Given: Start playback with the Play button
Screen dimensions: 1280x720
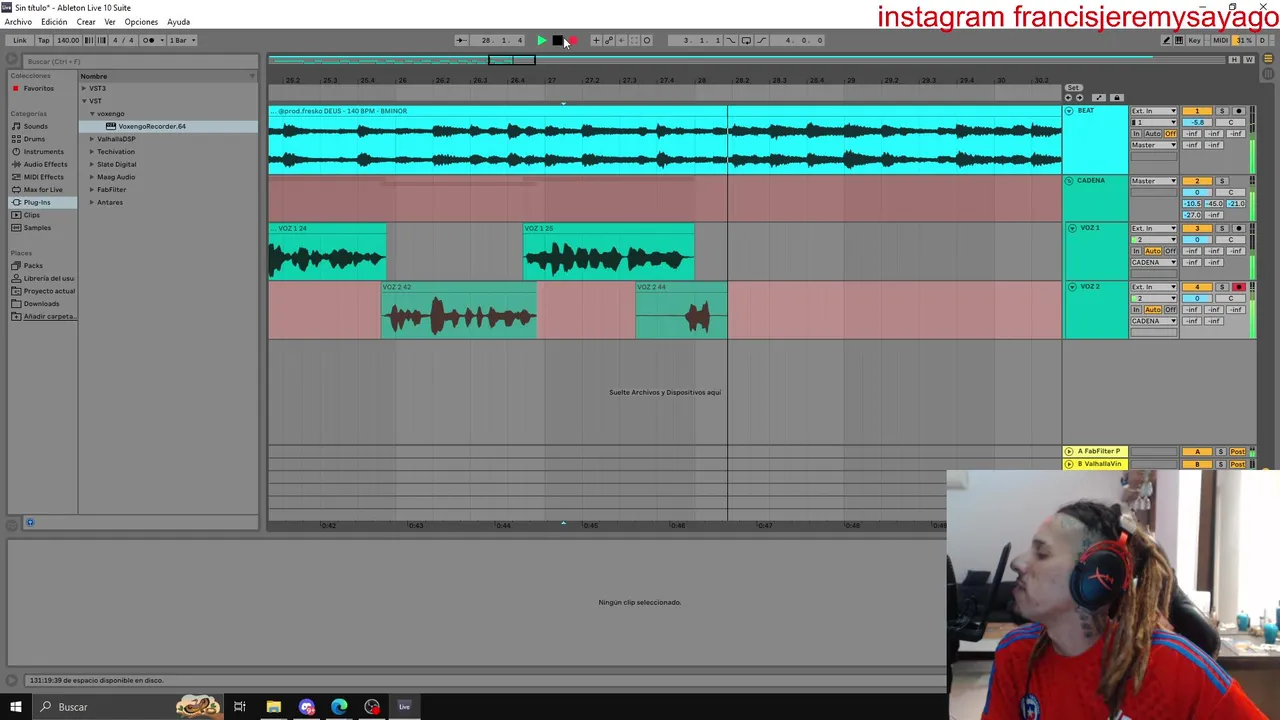Looking at the screenshot, I should click(541, 40).
